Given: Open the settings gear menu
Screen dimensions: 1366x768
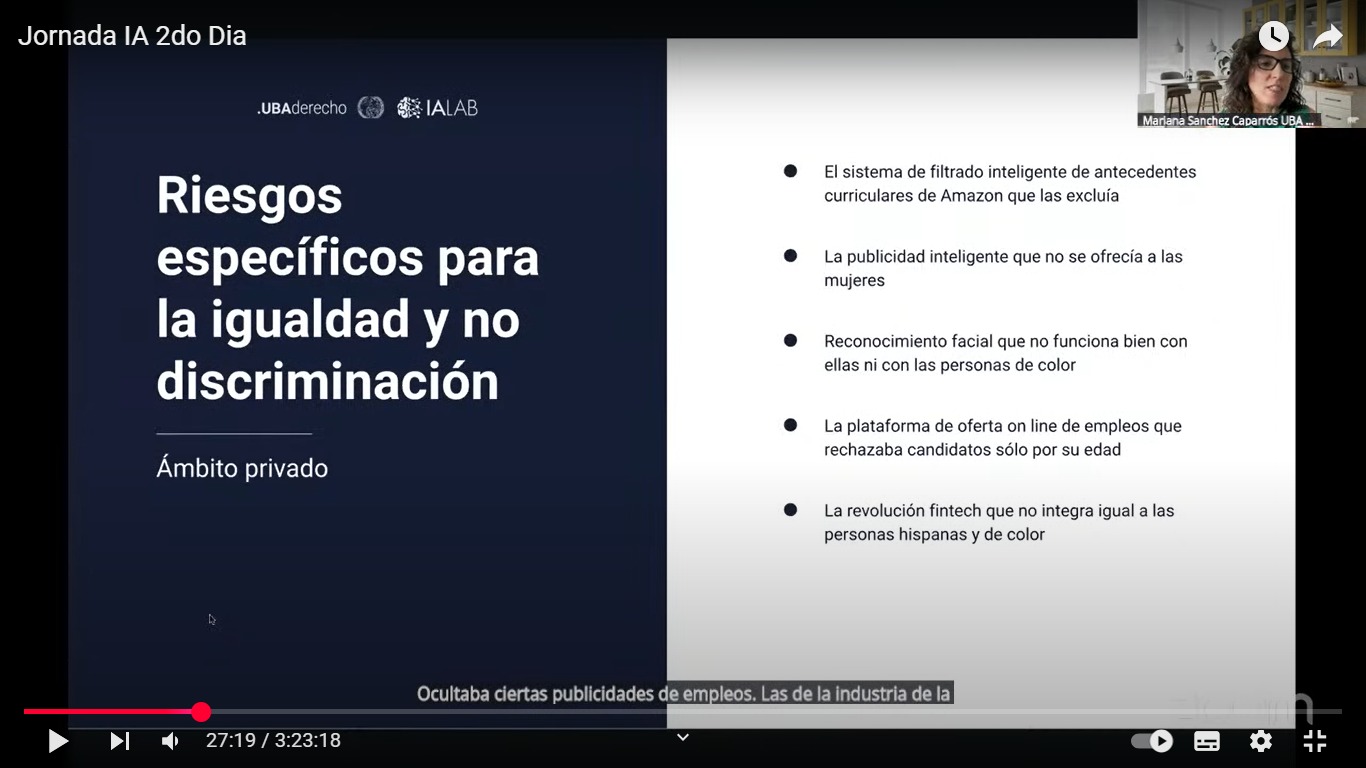Looking at the screenshot, I should pos(1261,741).
